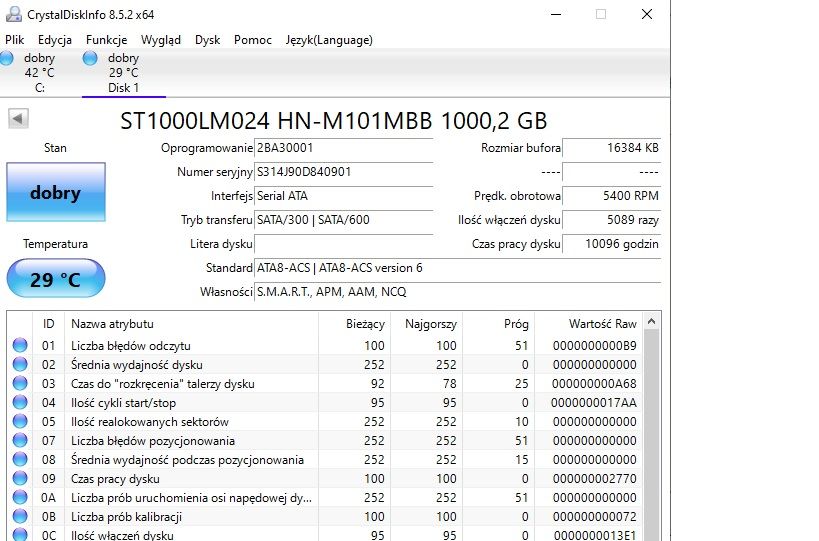Click the power on count field 5089 razy
819x541 pixels.
612,220
